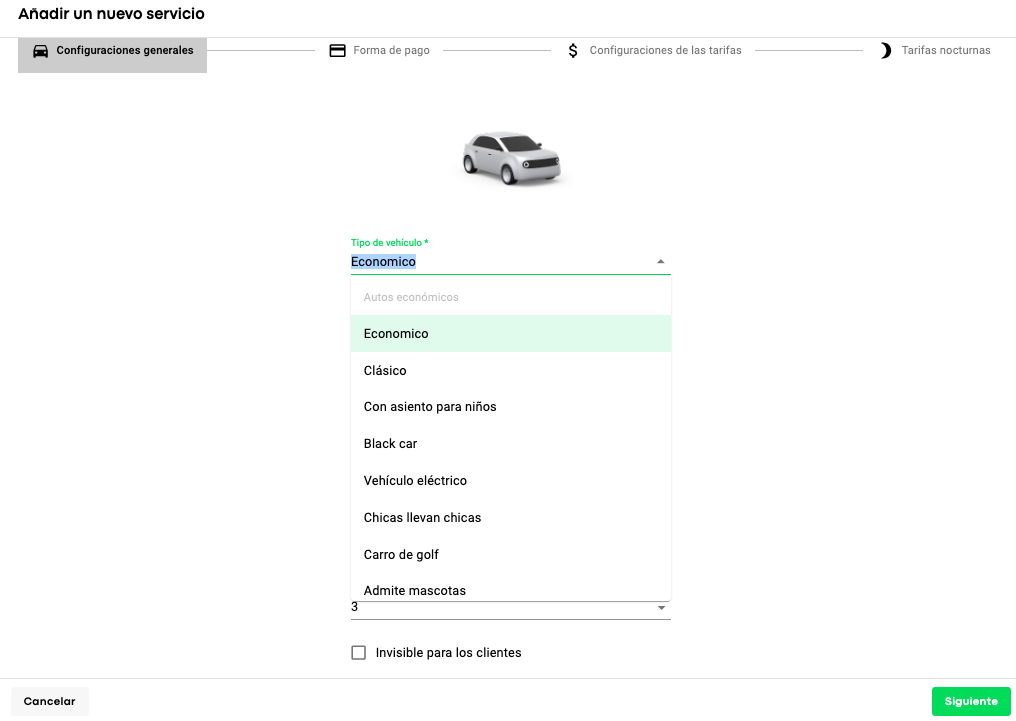Choose Vehículo eléctrico option
Screen dimensions: 1016x721
[x=511, y=481]
